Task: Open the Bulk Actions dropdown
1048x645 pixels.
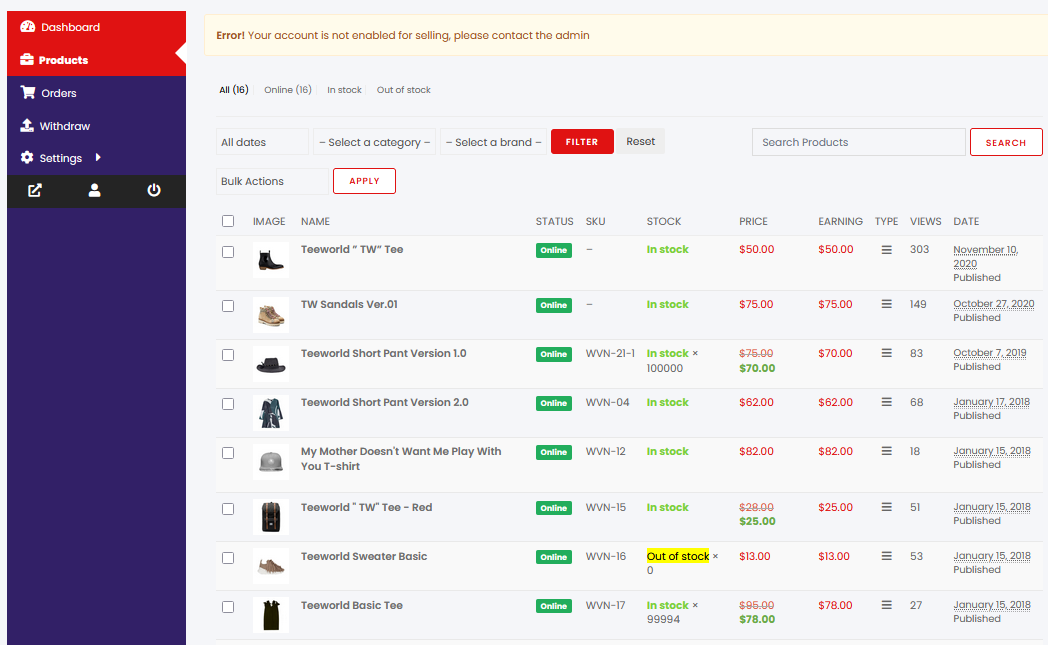Action: [272, 181]
